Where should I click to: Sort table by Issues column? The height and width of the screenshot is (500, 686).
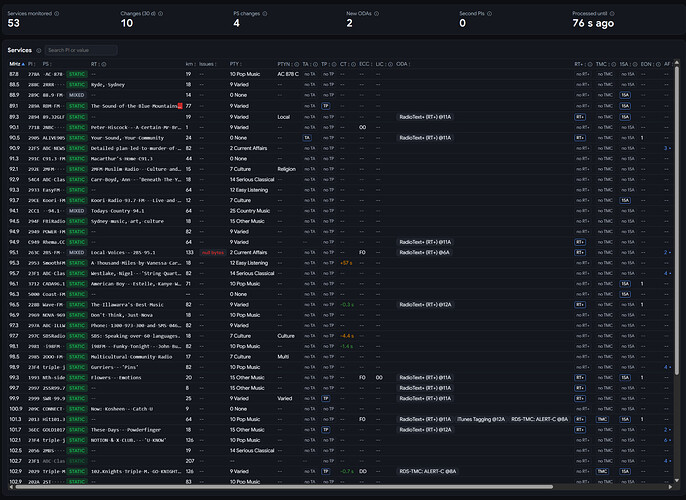(x=208, y=64)
